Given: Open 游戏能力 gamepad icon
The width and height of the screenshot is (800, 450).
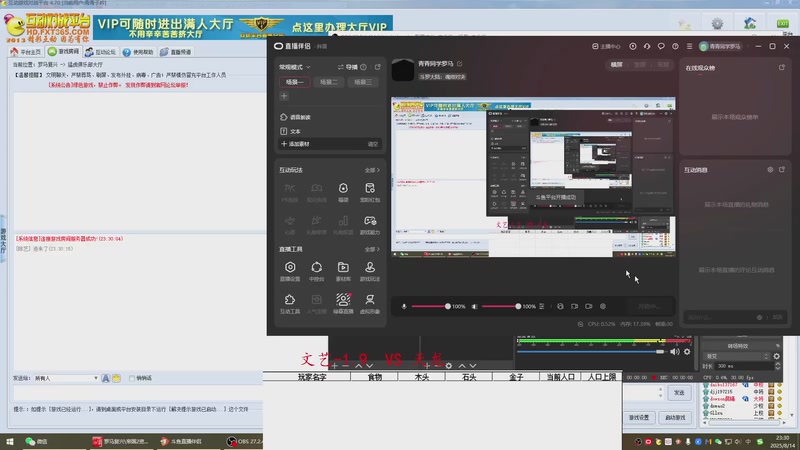Looking at the screenshot, I should tap(370, 224).
